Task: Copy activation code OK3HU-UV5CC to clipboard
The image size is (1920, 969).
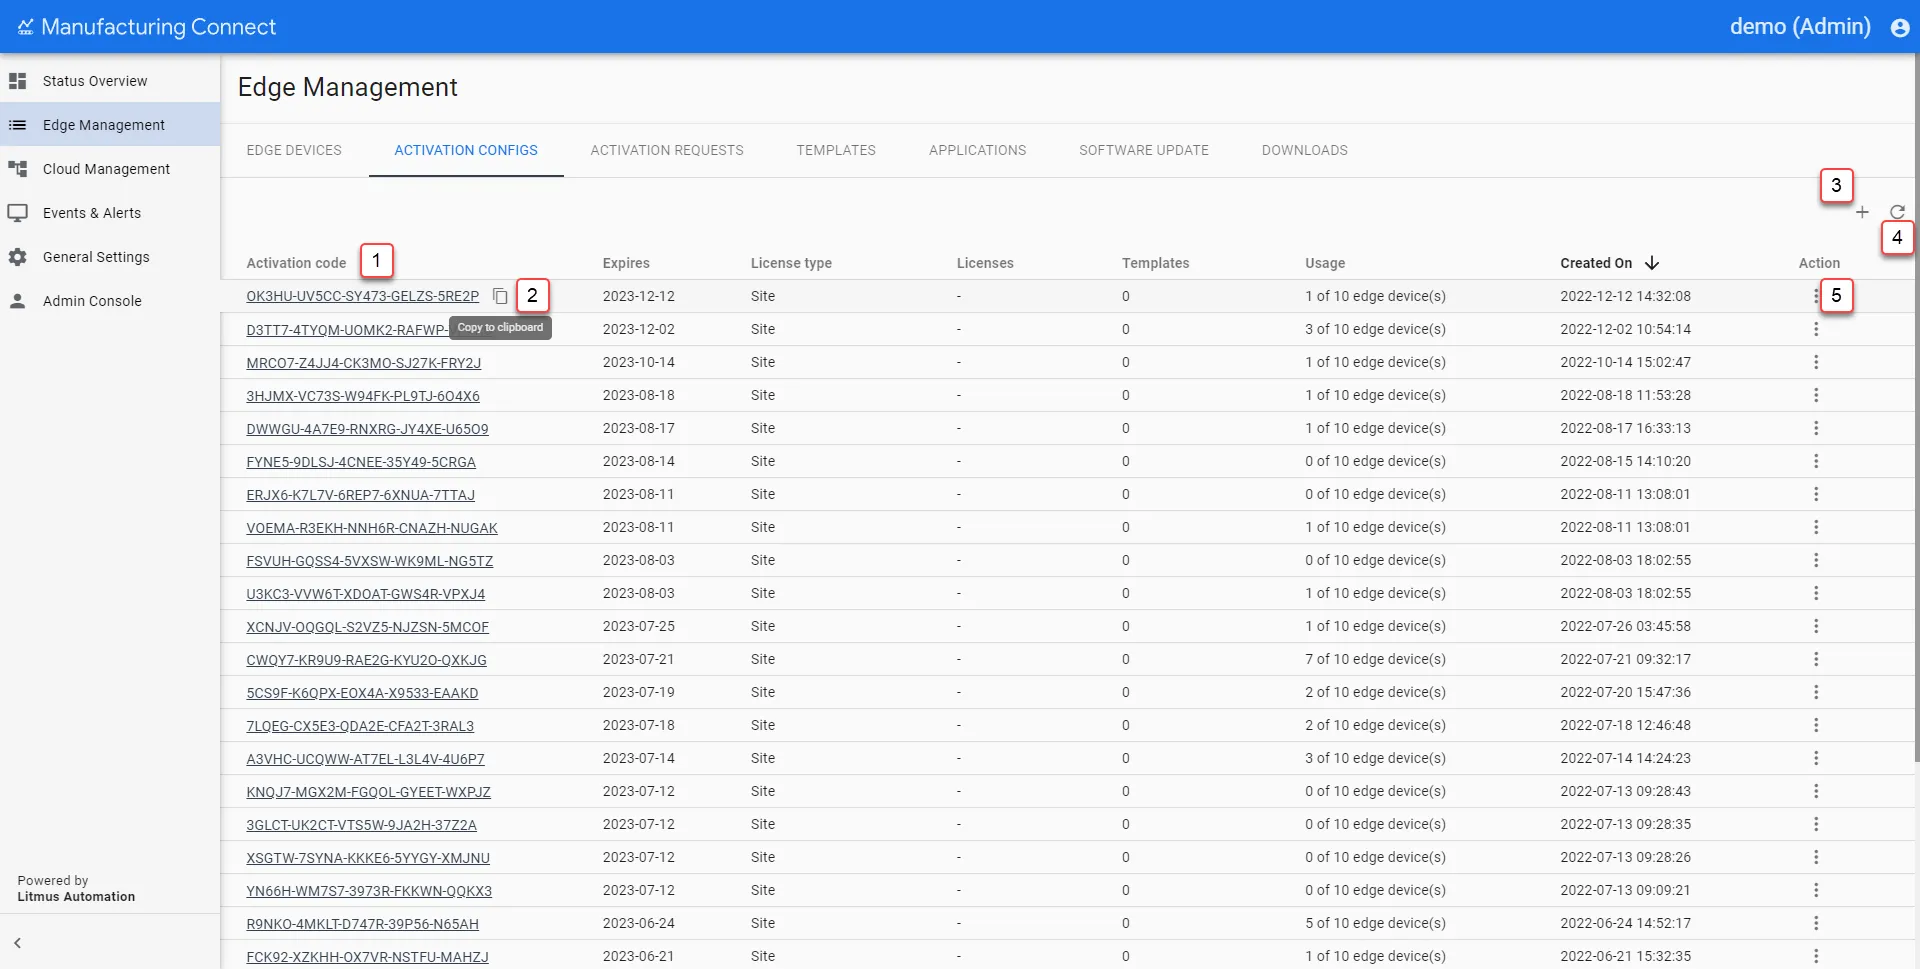Action: [500, 296]
